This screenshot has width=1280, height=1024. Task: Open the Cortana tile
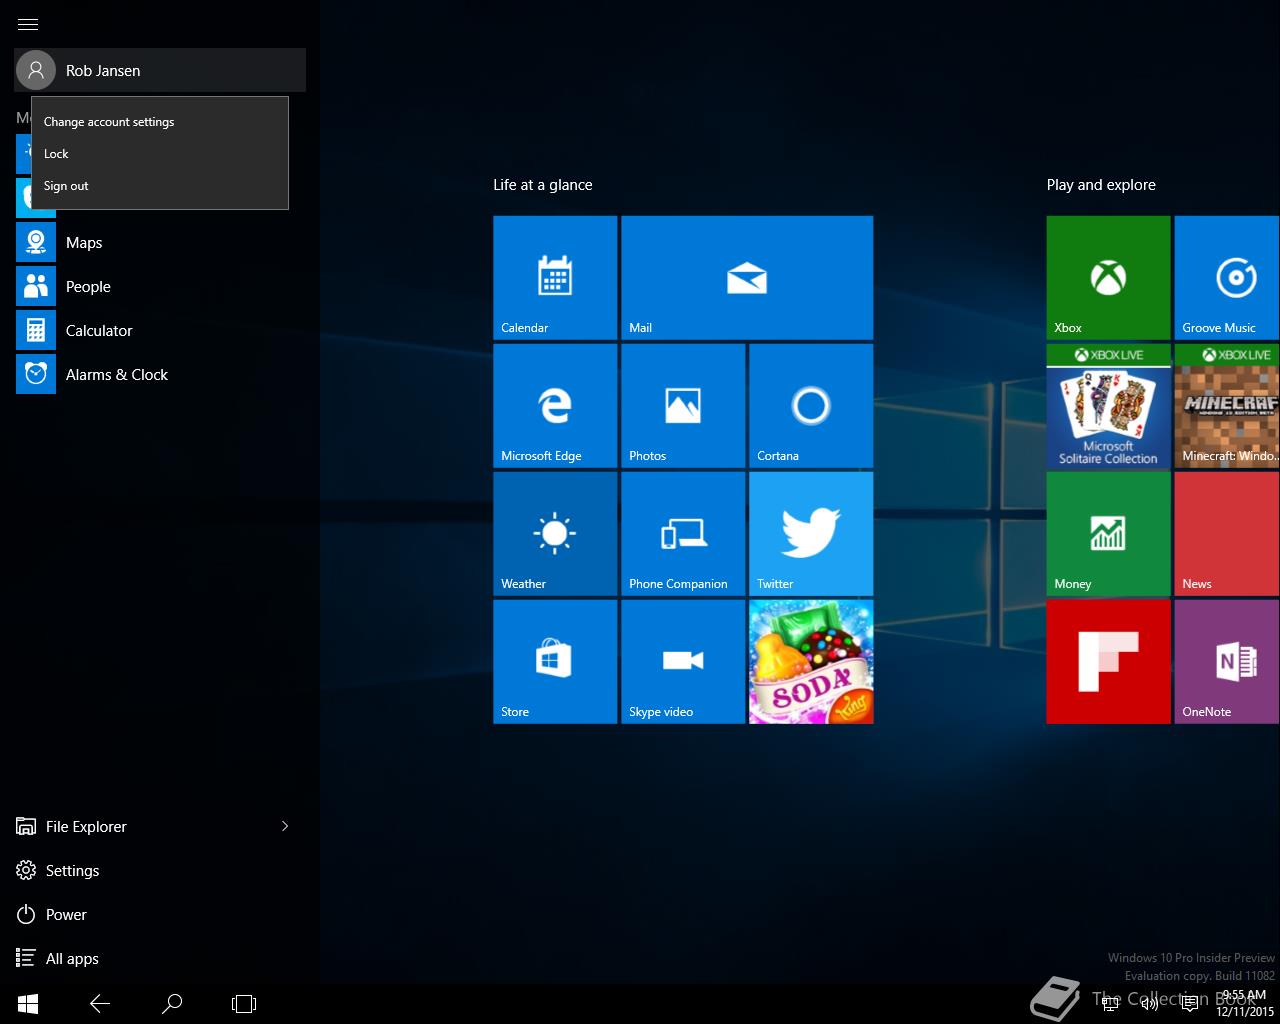click(811, 406)
